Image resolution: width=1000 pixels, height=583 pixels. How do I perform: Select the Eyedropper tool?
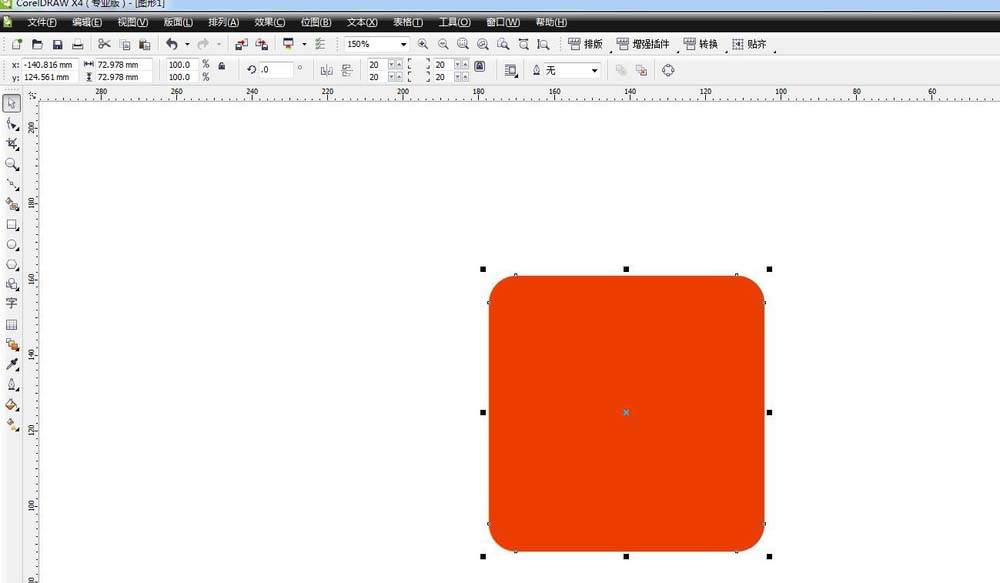click(12, 364)
